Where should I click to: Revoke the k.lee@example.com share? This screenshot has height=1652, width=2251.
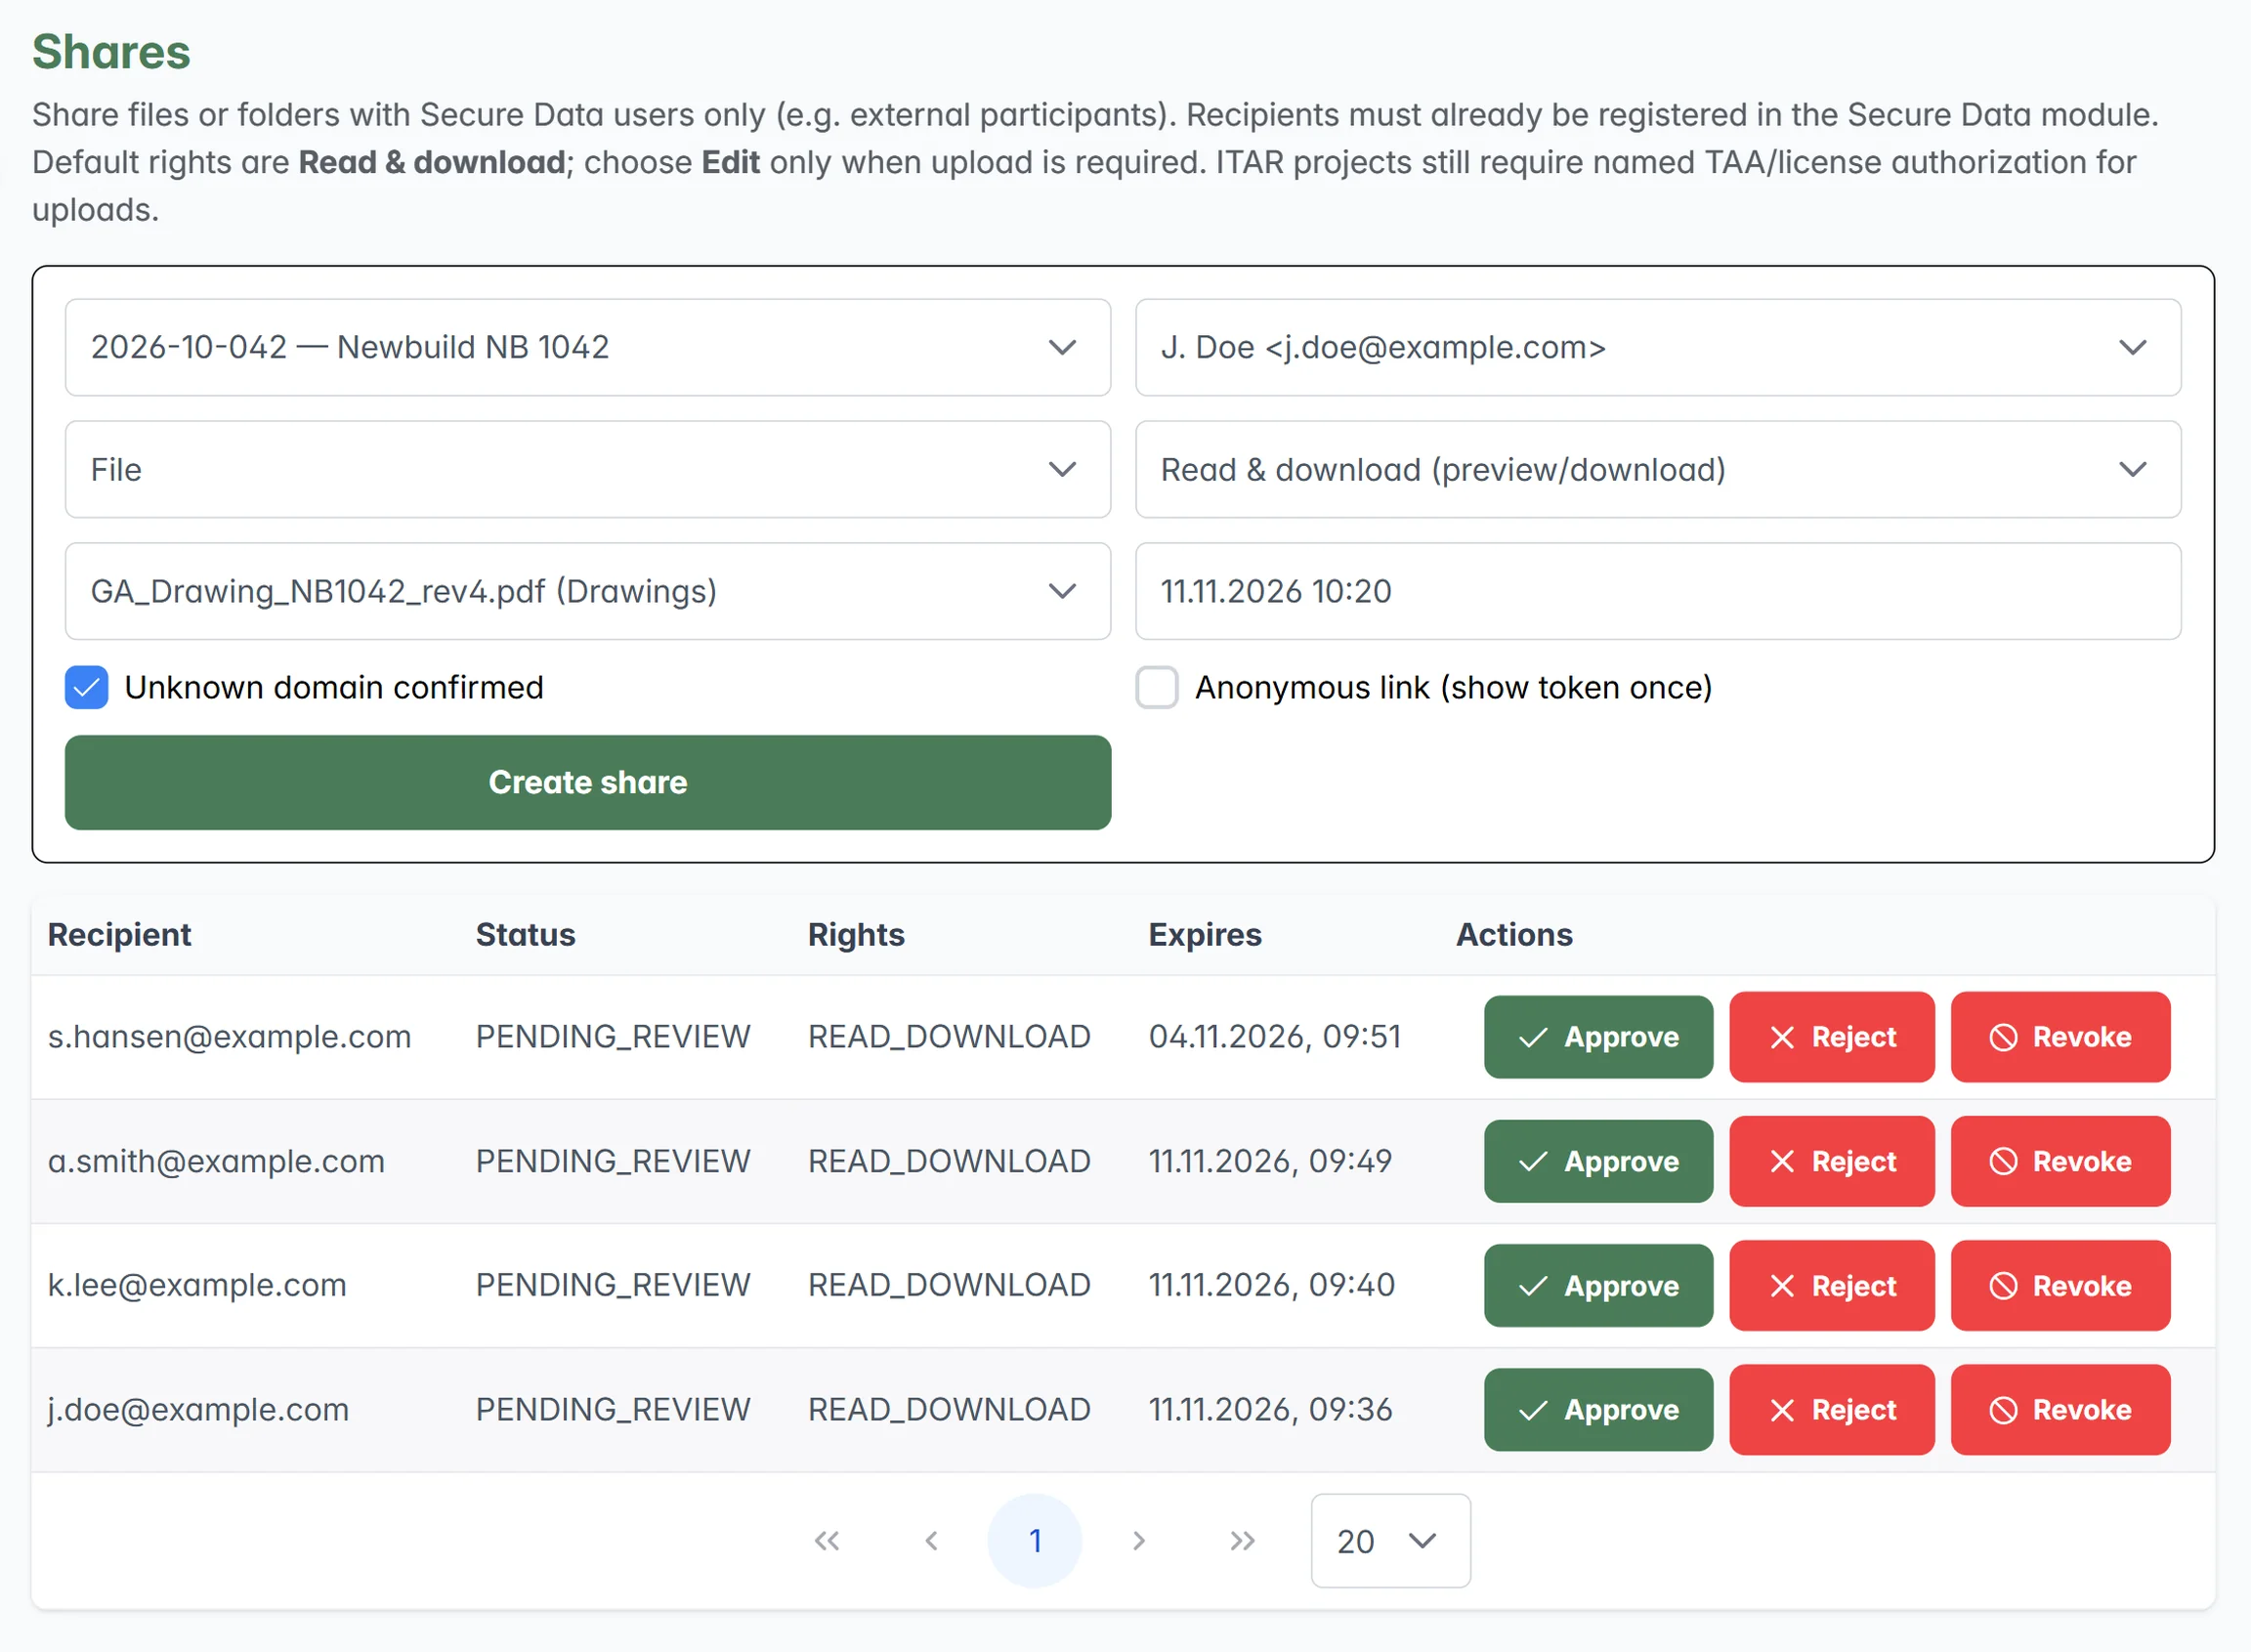2060,1286
